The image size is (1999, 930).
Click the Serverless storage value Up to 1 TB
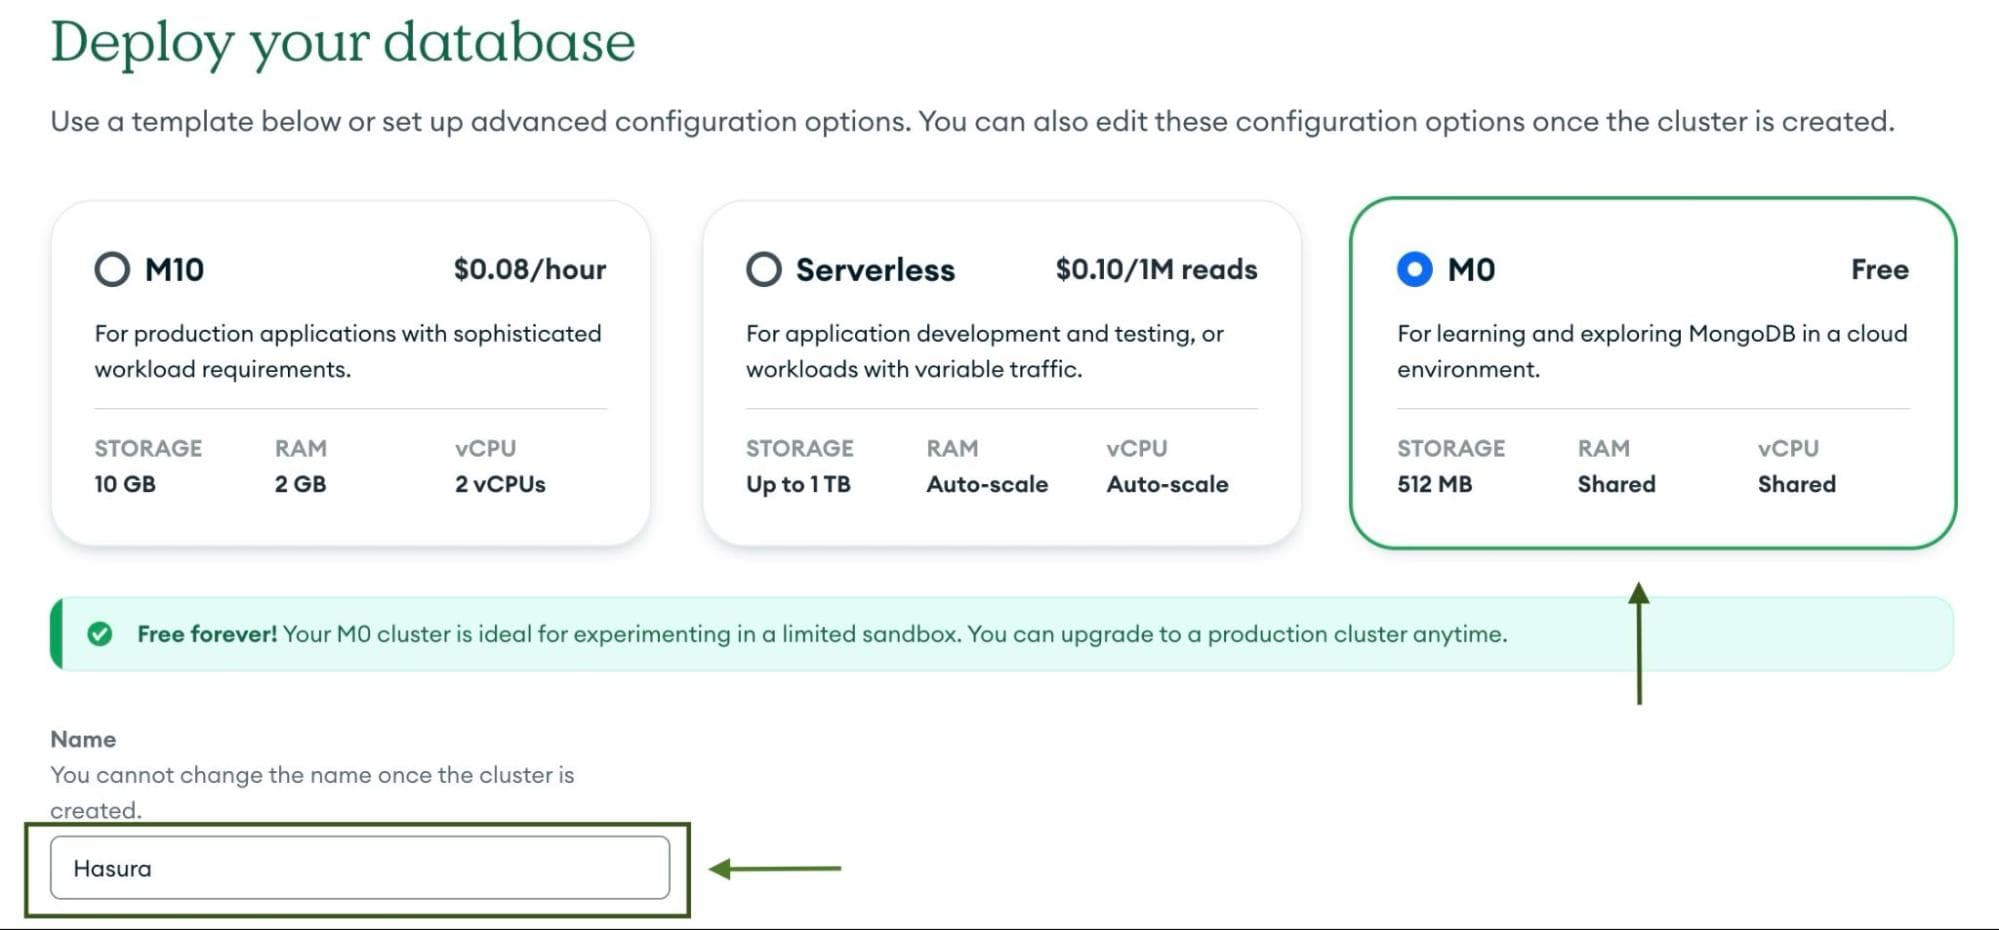pyautogui.click(x=798, y=484)
